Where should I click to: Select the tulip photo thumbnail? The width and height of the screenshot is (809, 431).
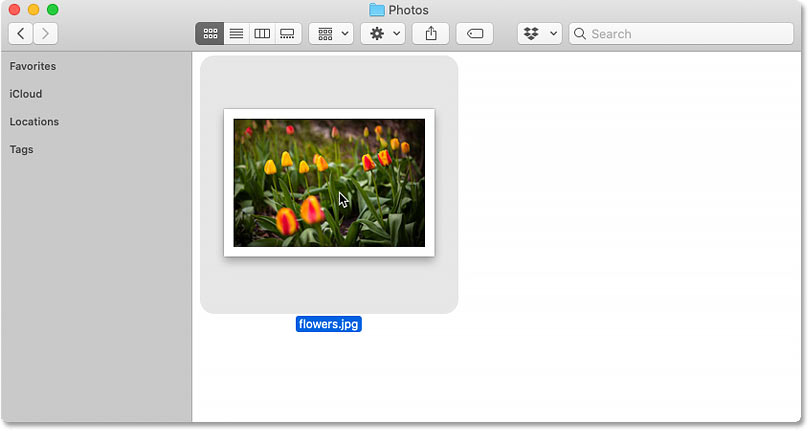click(329, 183)
